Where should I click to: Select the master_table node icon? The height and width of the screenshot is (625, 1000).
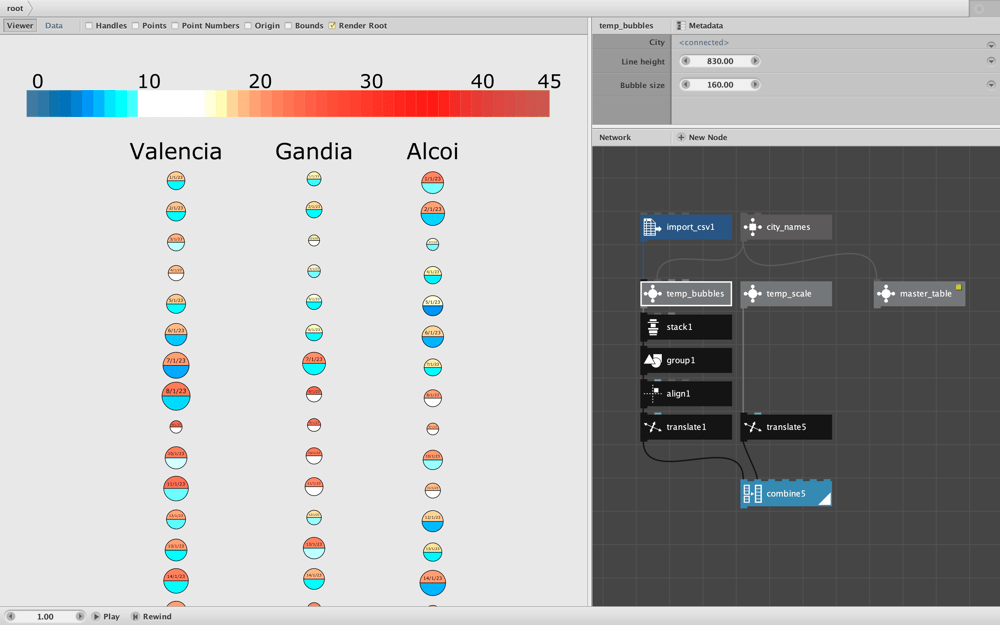point(886,294)
